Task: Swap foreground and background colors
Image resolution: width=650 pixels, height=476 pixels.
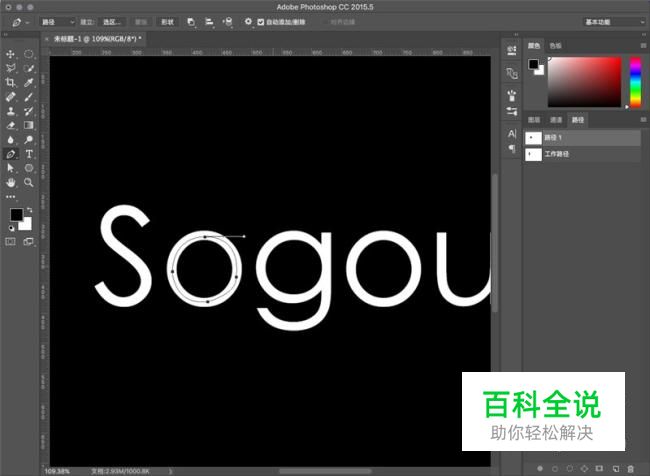Action: [x=29, y=210]
